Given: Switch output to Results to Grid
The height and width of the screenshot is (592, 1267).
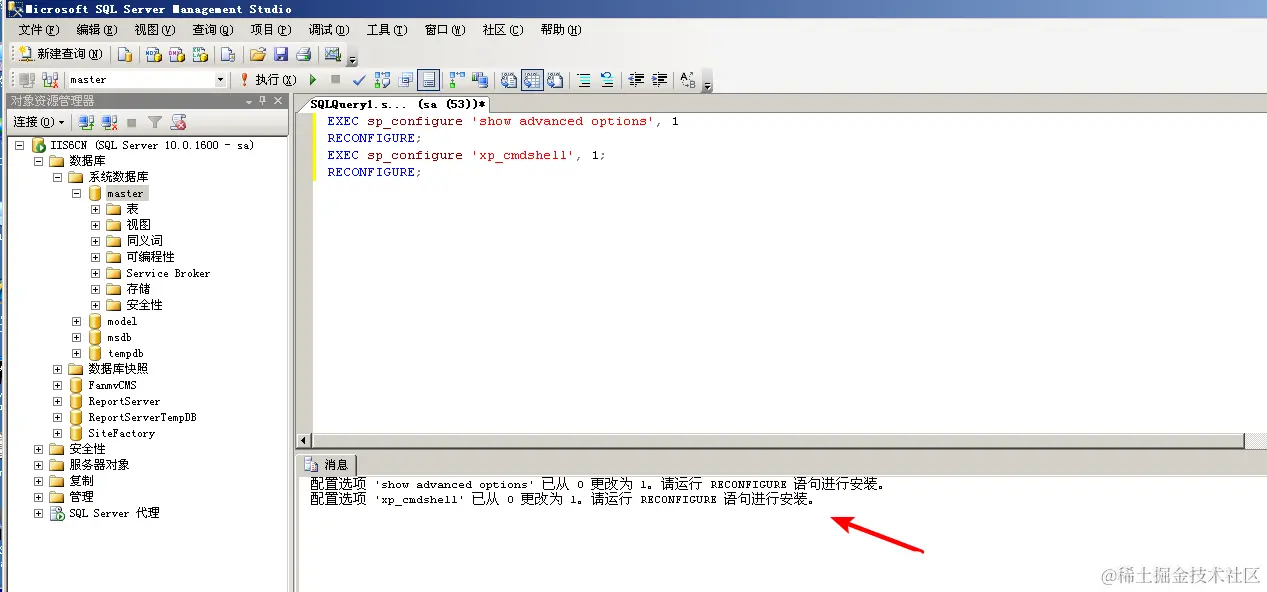Looking at the screenshot, I should [532, 79].
